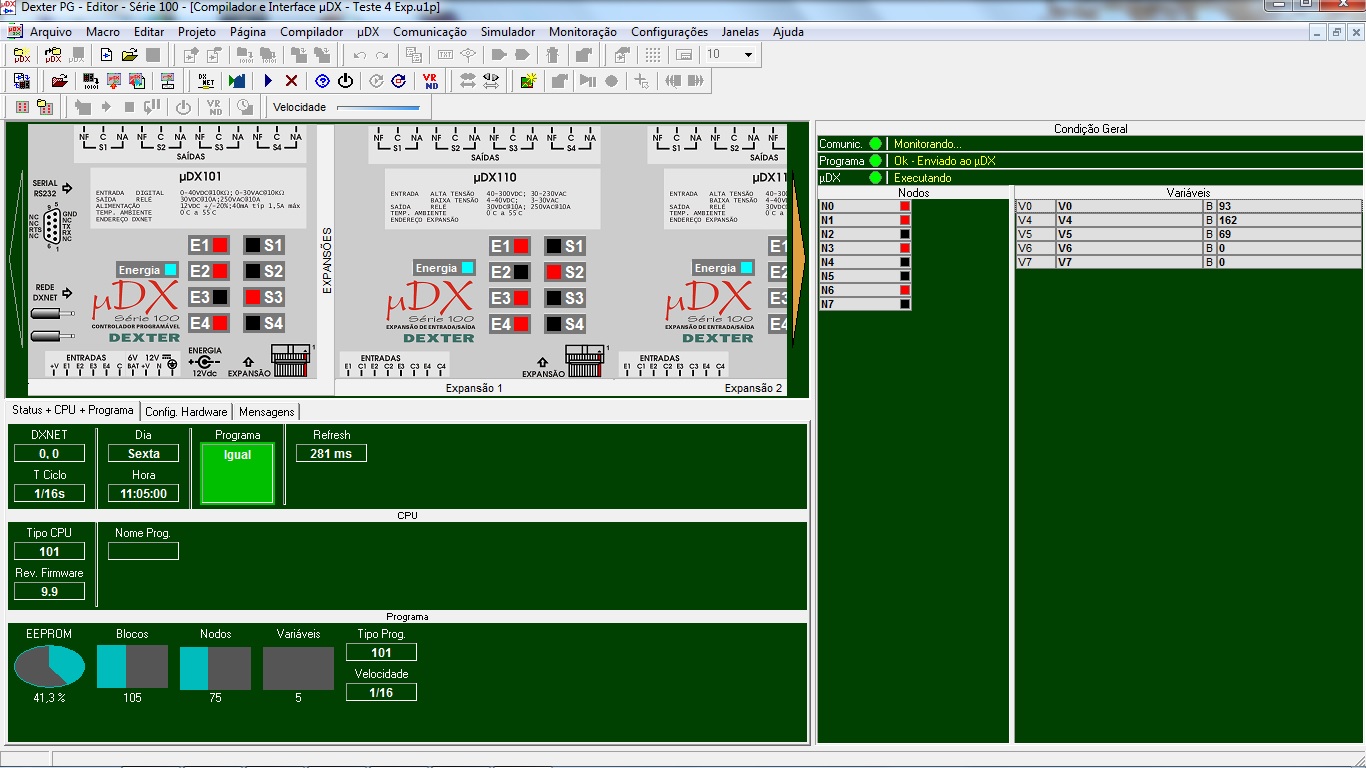The image size is (1366, 768).
Task: Switch to the Mensagens tab
Action: [266, 412]
